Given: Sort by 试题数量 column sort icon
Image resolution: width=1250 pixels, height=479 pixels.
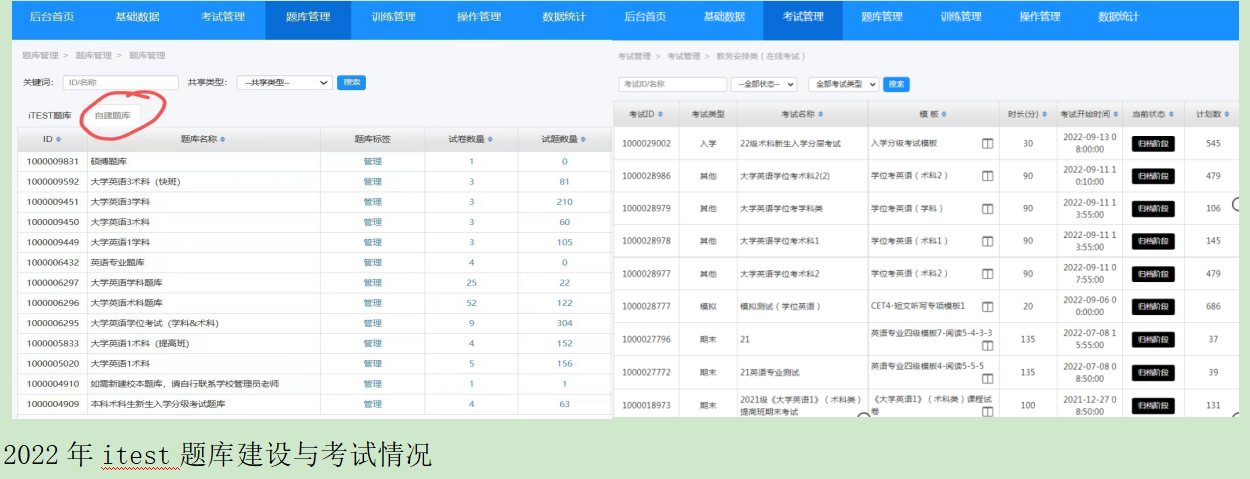Looking at the screenshot, I should 584,139.
